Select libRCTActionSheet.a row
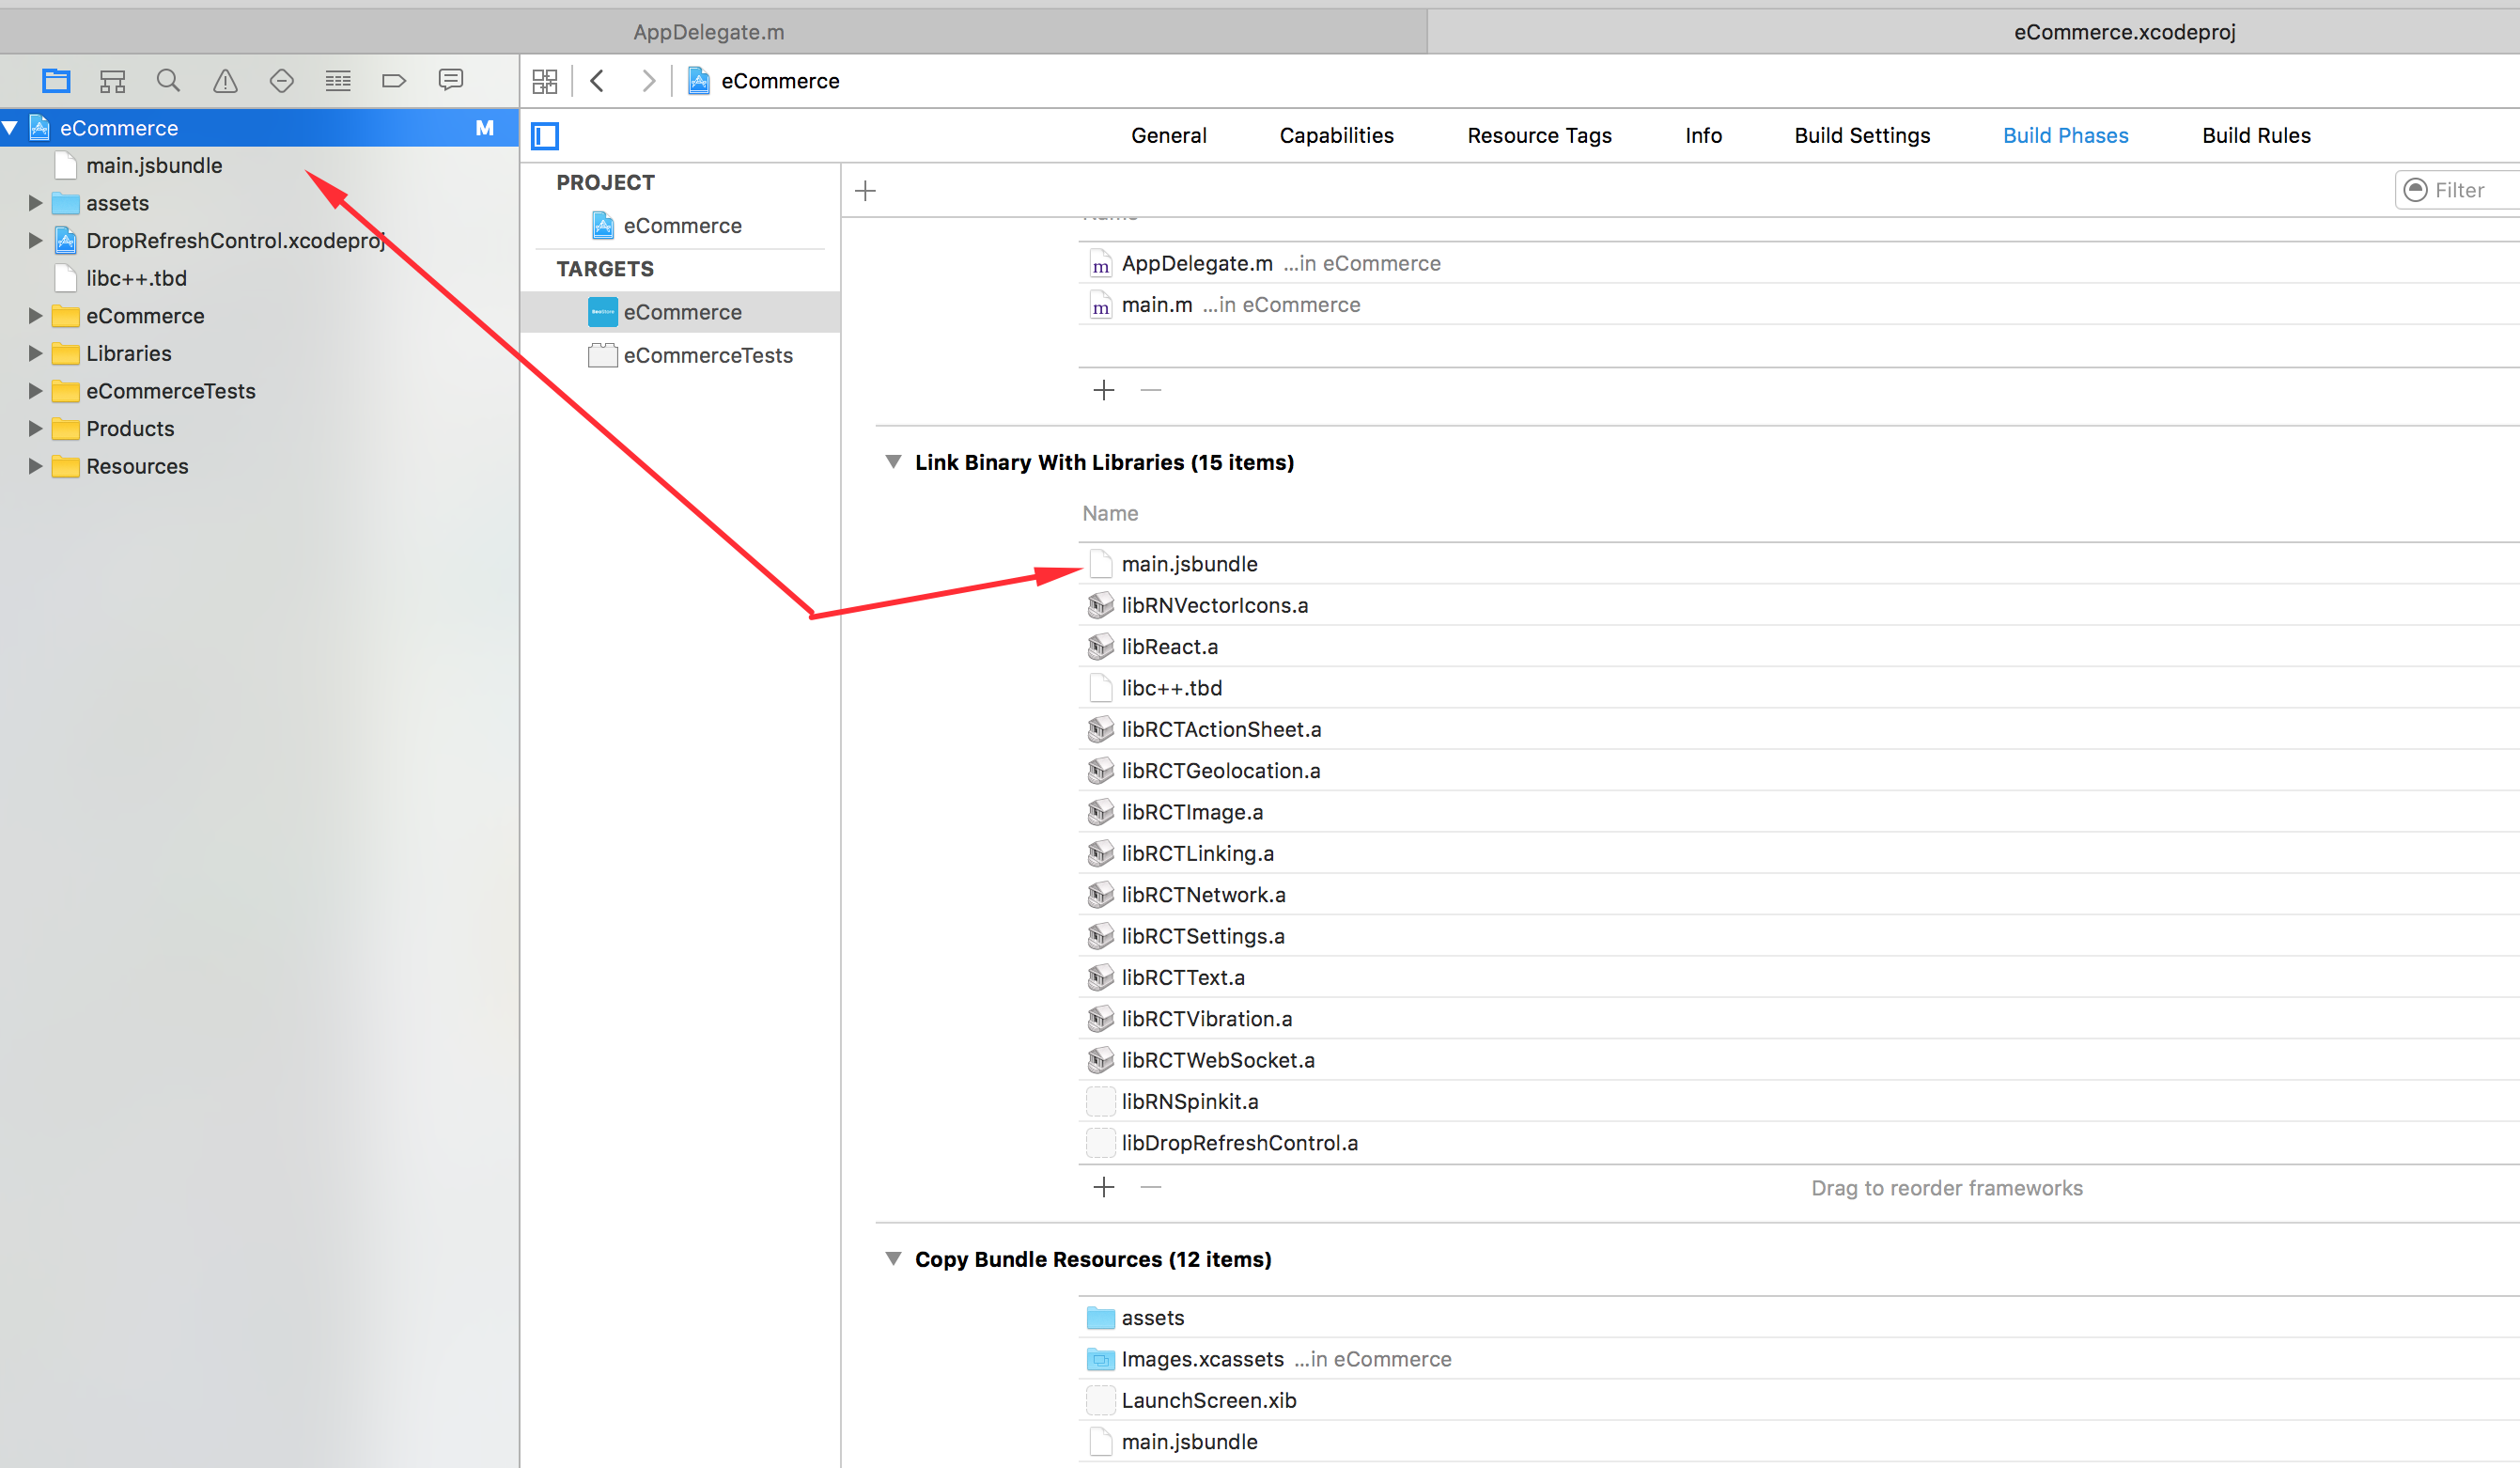 [x=1799, y=729]
